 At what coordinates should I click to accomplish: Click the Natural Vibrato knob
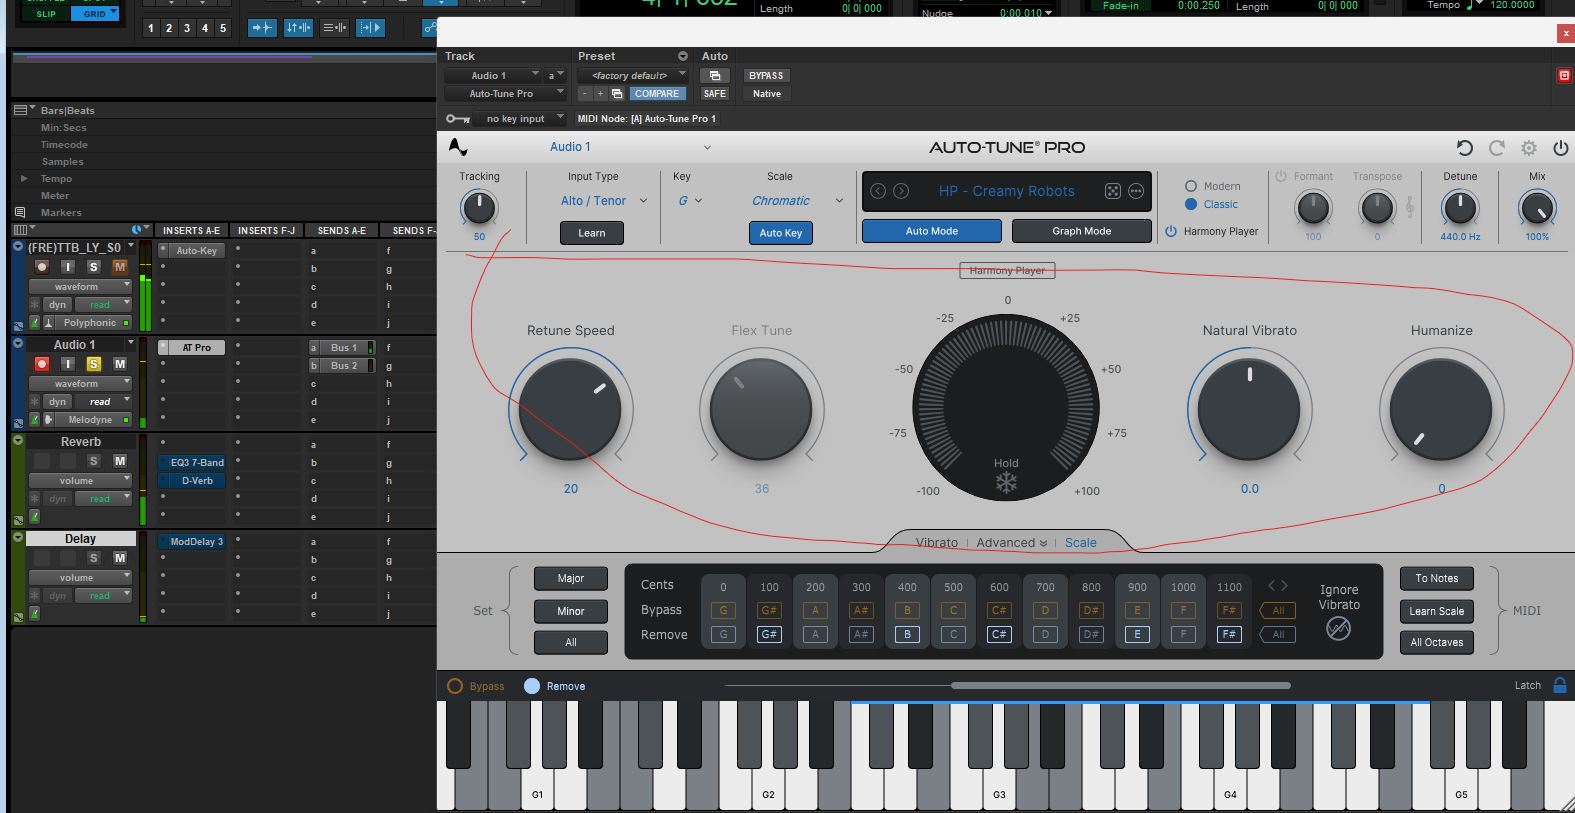coord(1249,409)
